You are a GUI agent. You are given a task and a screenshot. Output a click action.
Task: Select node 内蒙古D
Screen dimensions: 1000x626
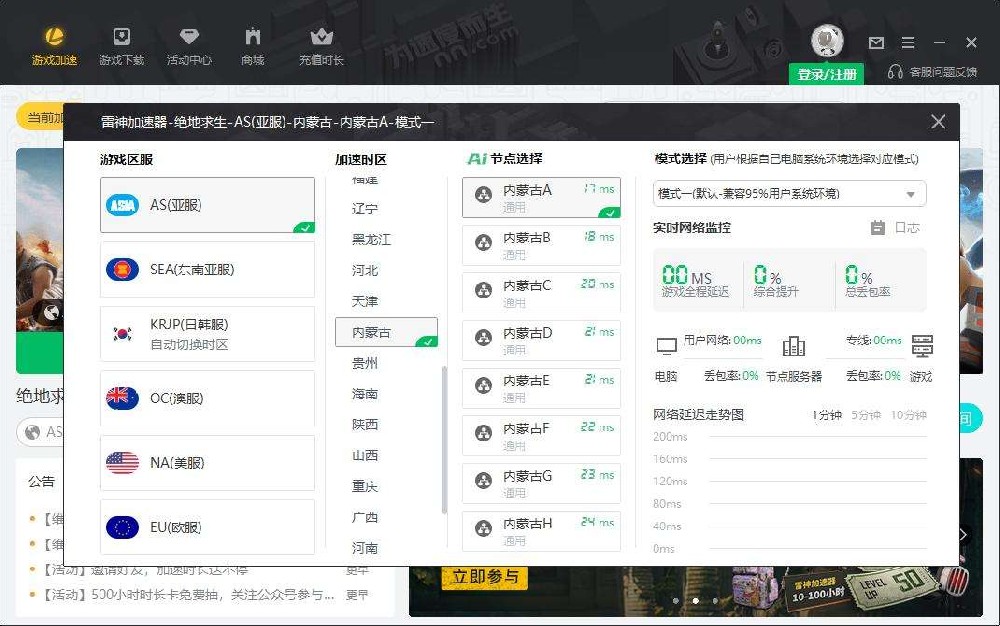click(x=541, y=340)
